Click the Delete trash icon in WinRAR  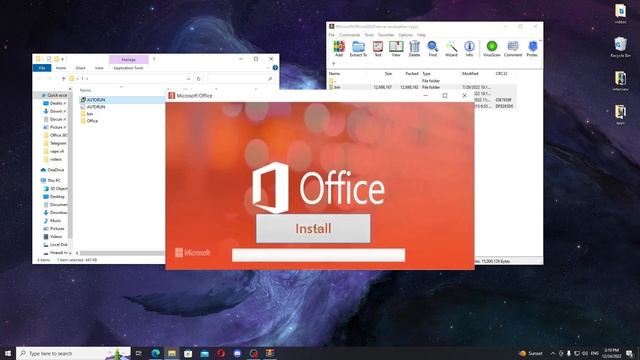pos(414,49)
